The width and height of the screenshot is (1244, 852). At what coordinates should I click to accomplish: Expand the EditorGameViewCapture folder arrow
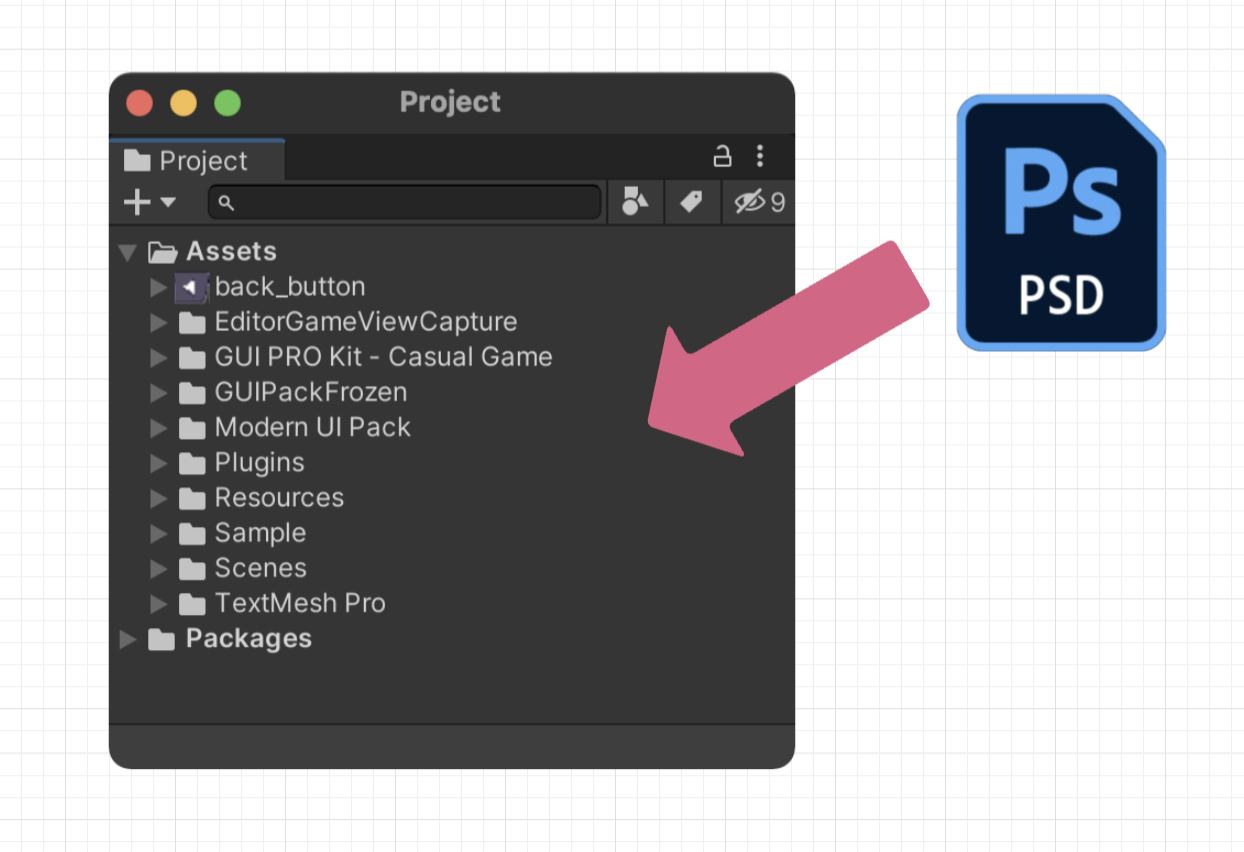pos(158,322)
